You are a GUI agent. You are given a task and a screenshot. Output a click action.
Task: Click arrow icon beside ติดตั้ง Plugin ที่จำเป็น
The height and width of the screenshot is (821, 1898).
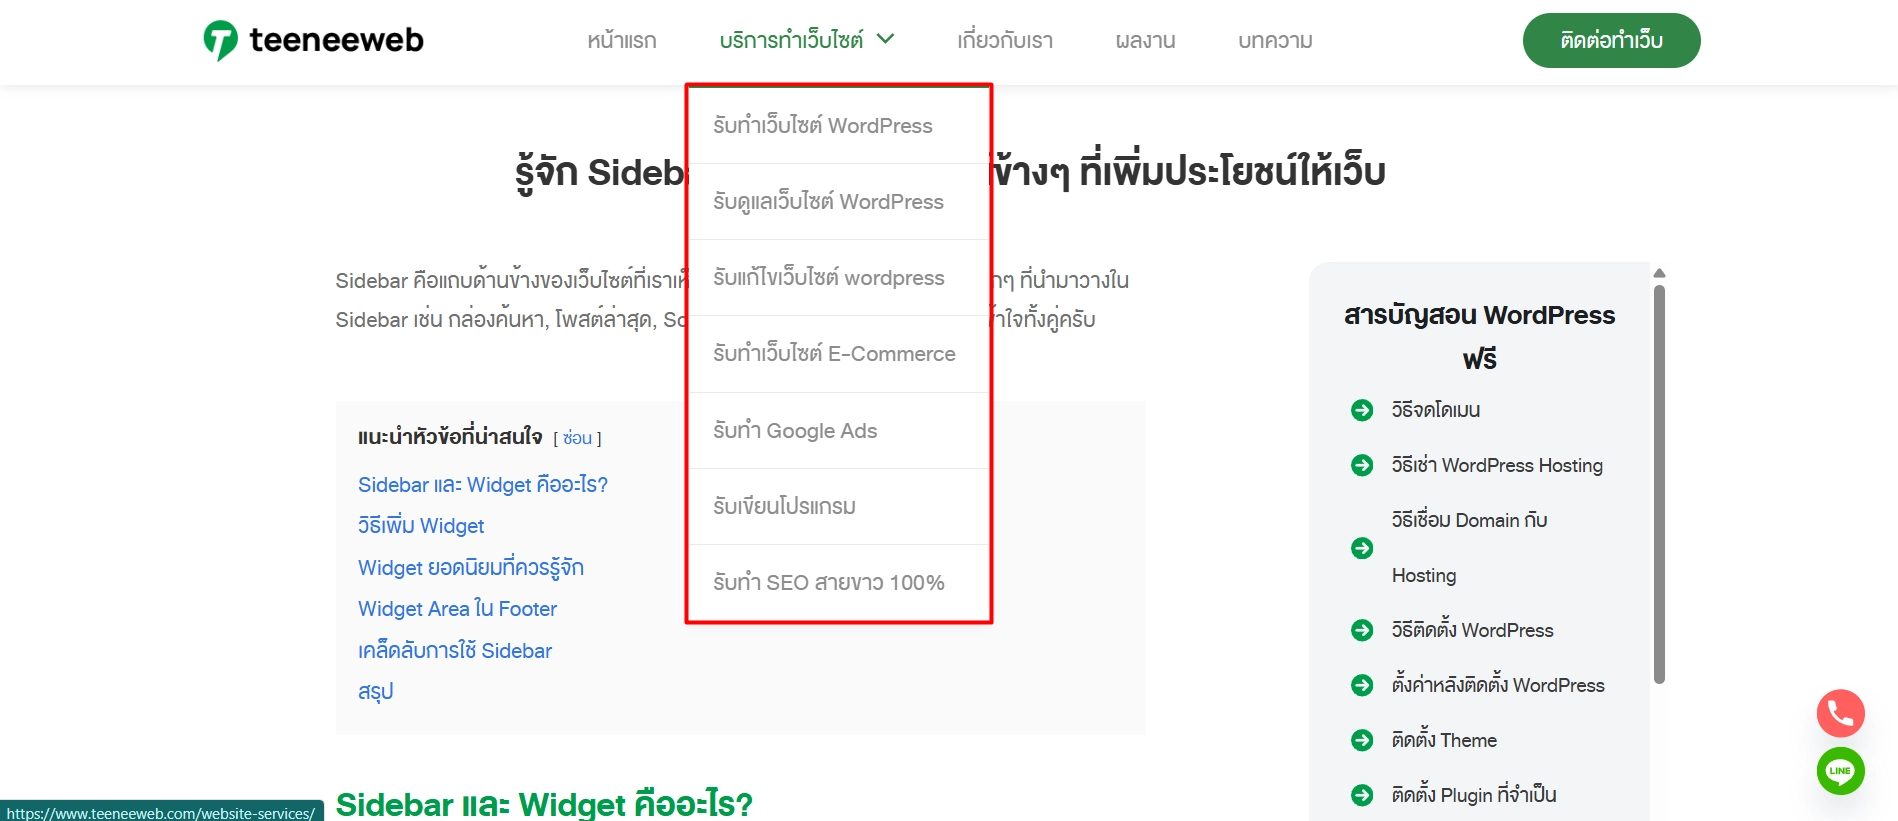click(1362, 795)
